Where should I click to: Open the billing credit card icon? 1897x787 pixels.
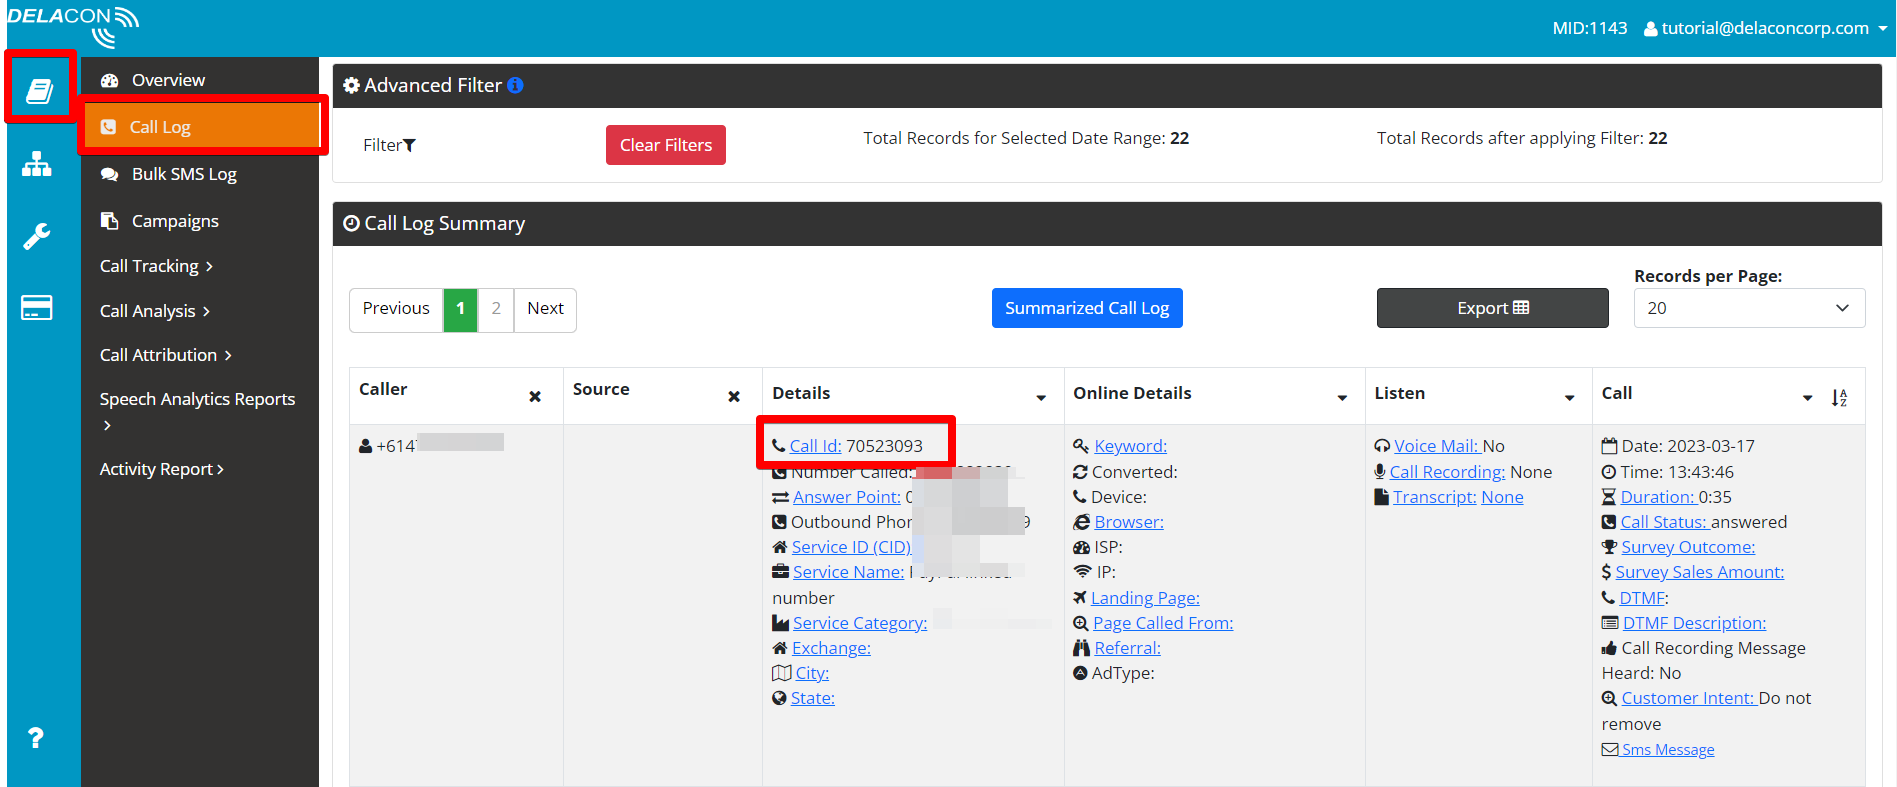coord(37,308)
